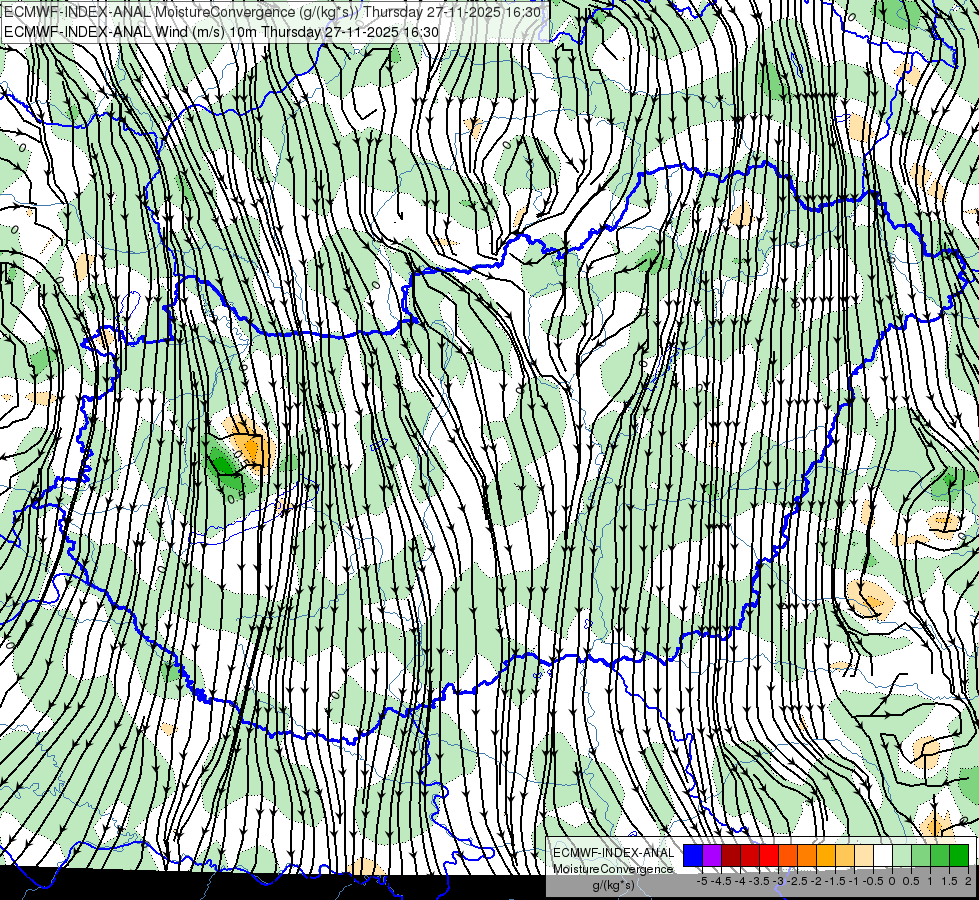Click the -3.5 legend tick label

760,881
